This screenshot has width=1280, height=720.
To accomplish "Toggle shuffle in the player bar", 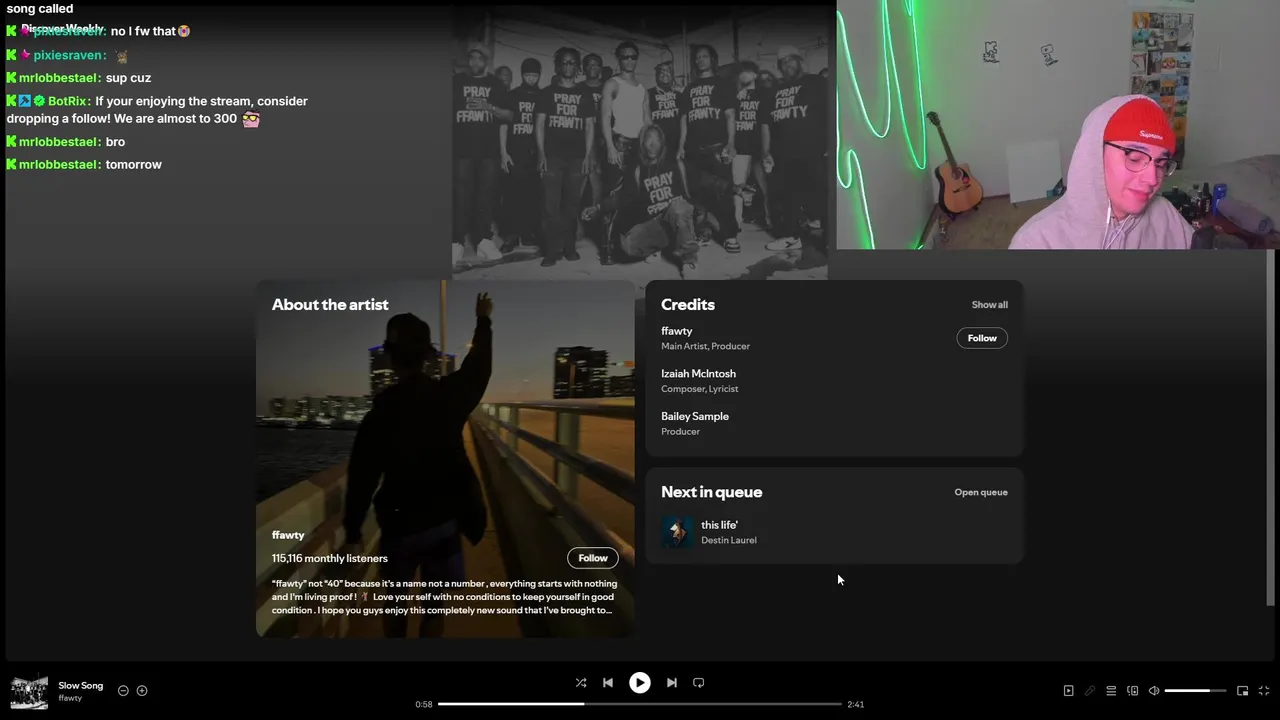I will click(580, 683).
